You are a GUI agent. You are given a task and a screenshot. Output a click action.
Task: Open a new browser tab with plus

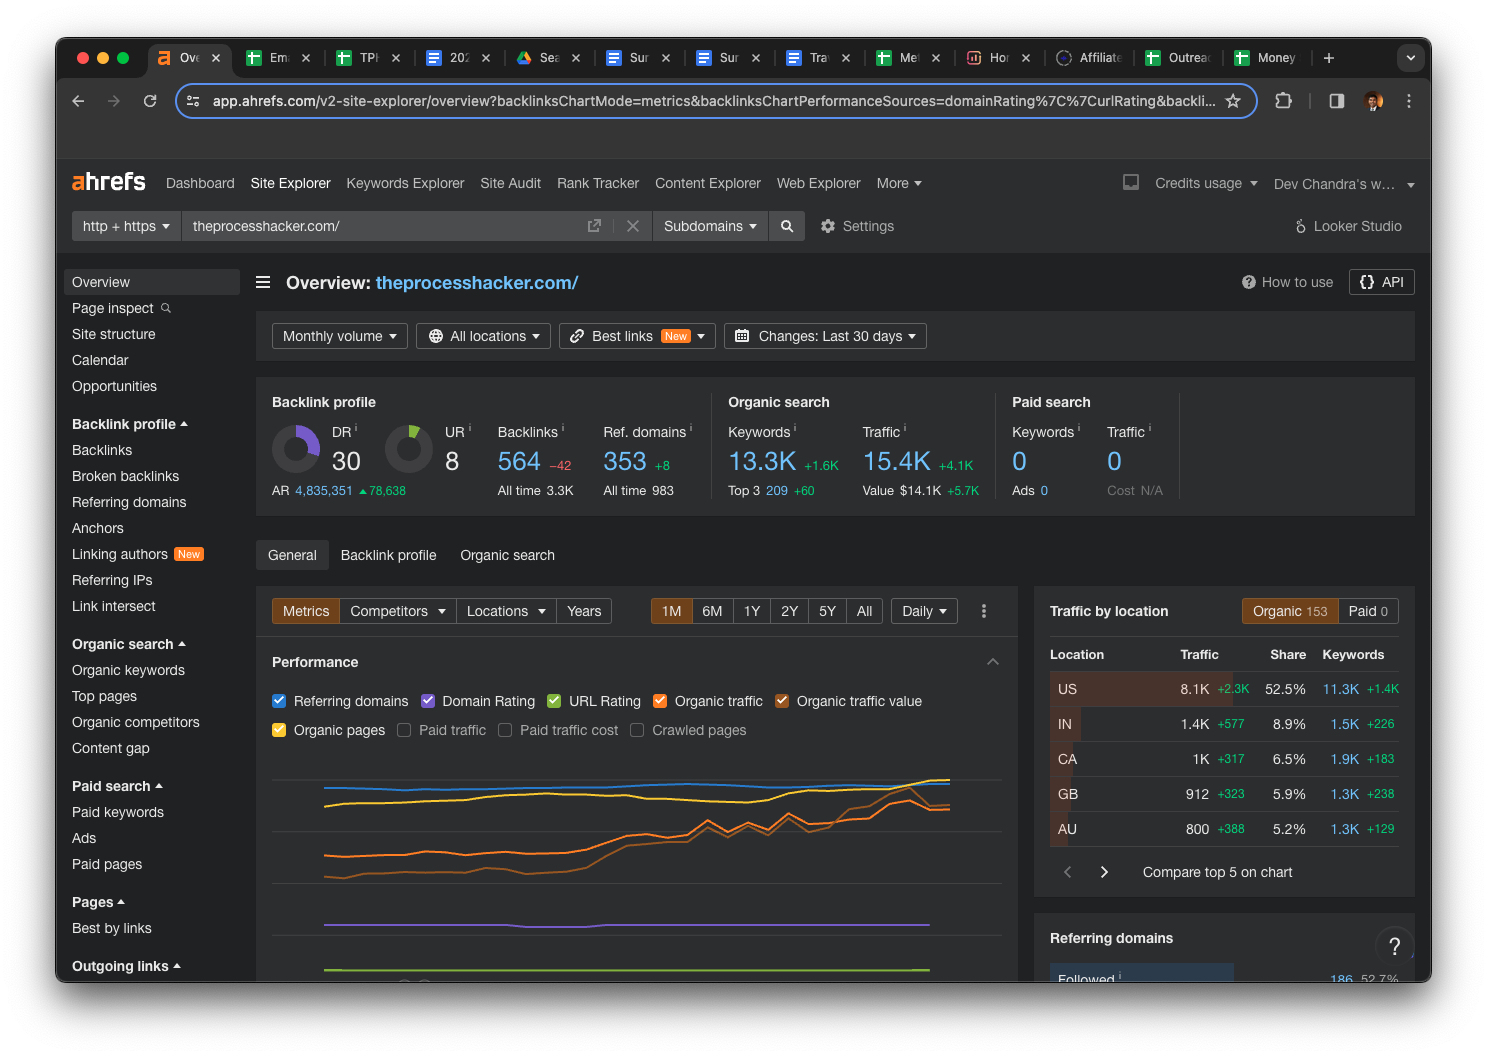click(1329, 58)
